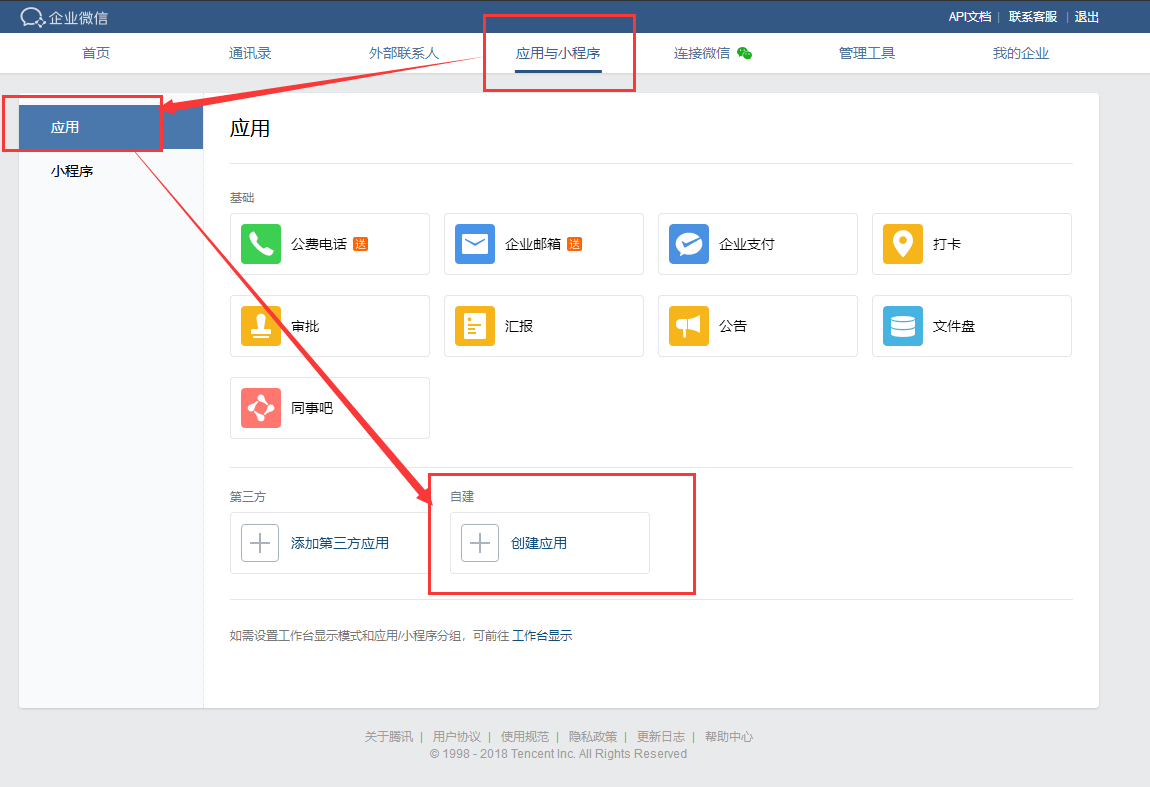Click the plus icon for 添加第三方应用
The width and height of the screenshot is (1150, 787).
click(x=260, y=543)
